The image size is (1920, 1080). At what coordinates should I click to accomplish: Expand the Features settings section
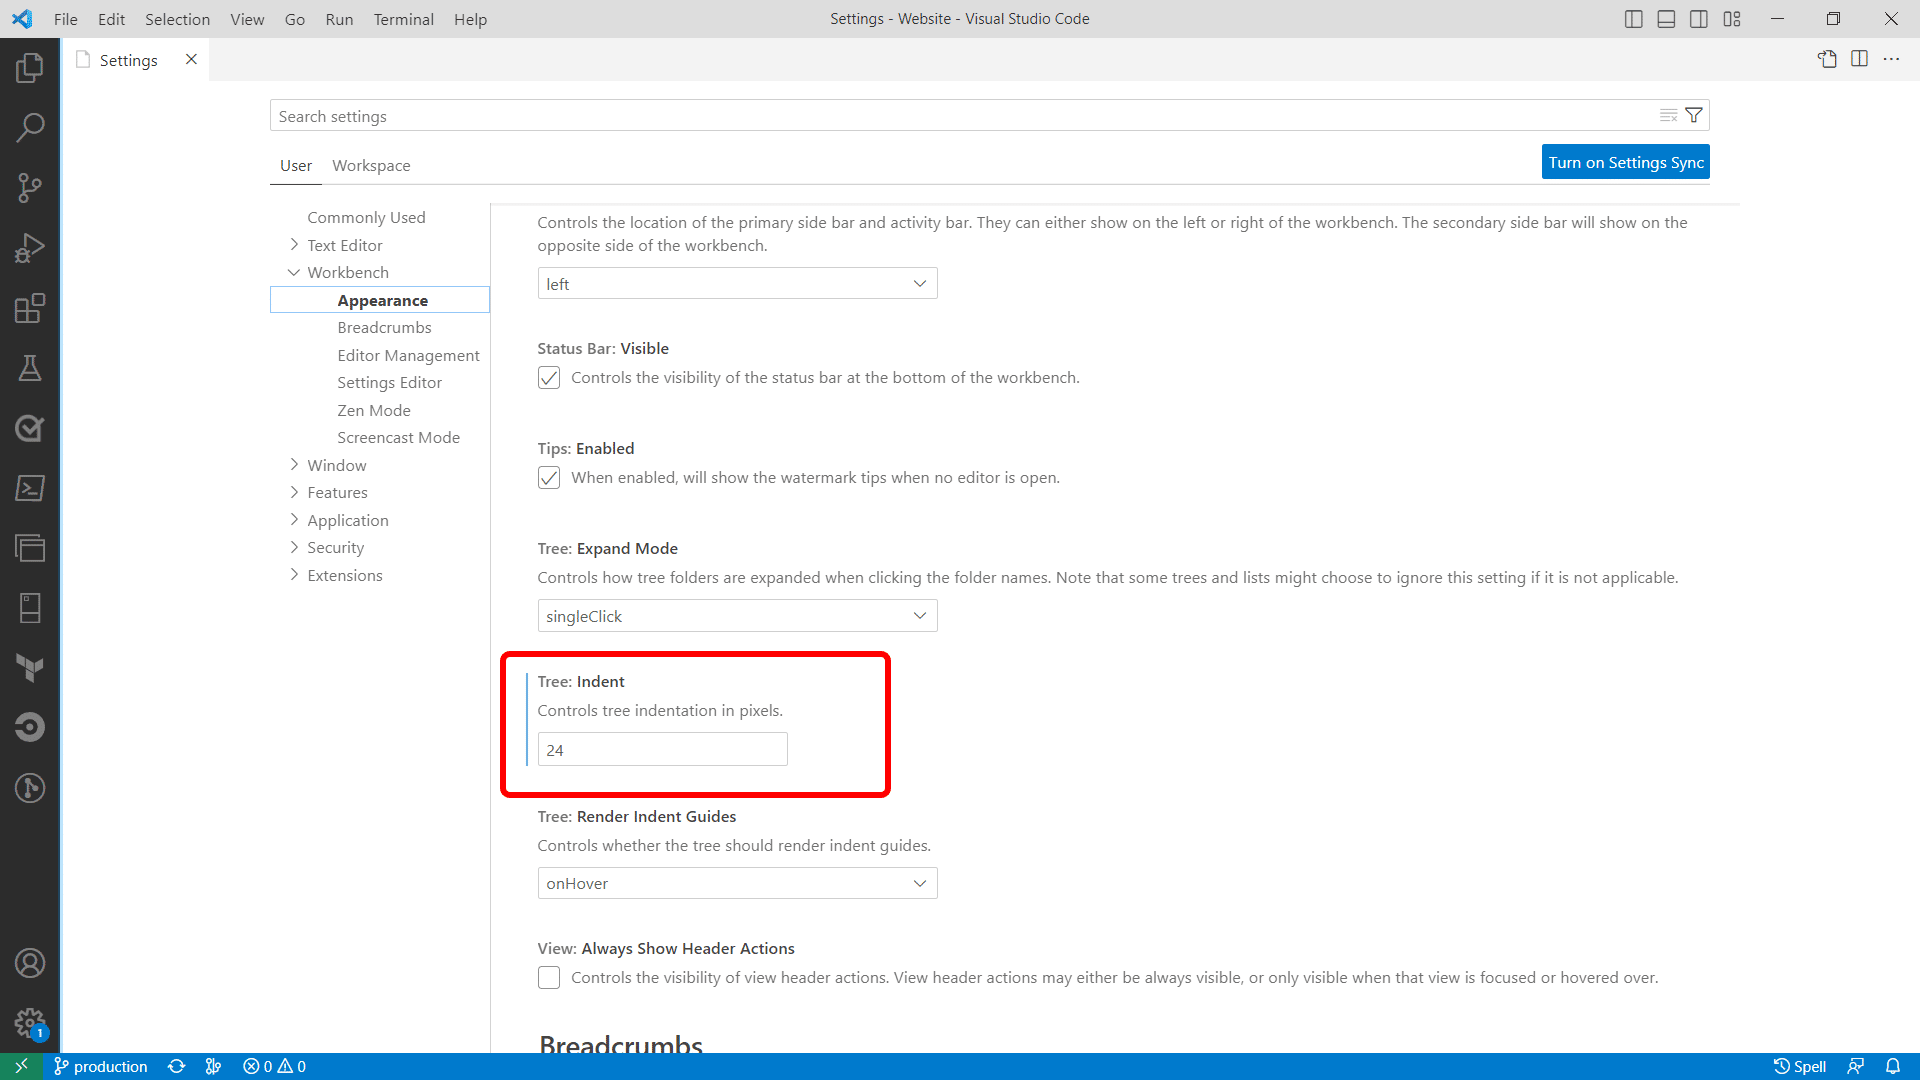(294, 492)
